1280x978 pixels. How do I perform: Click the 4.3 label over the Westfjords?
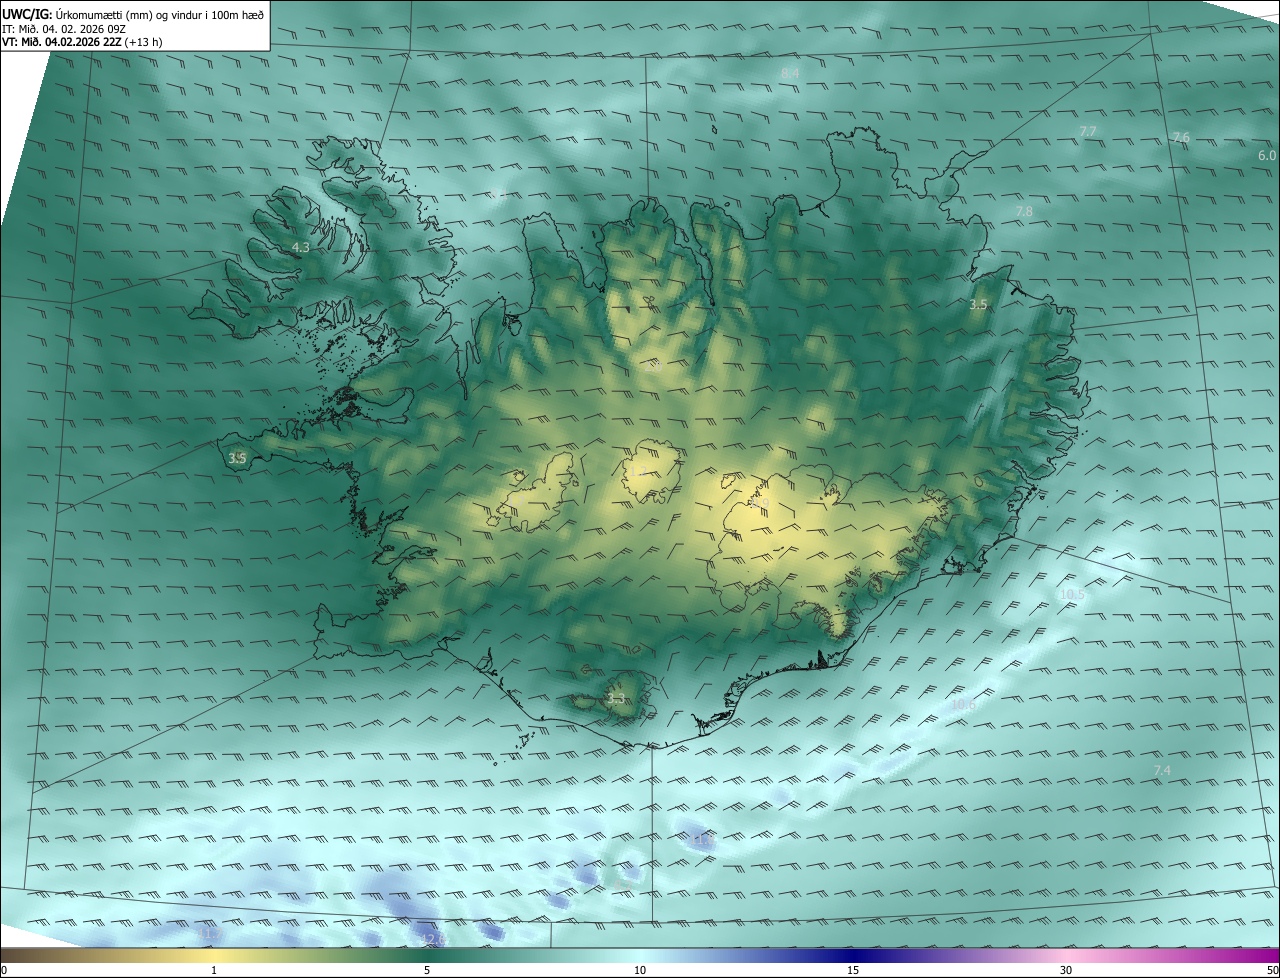pyautogui.click(x=300, y=246)
